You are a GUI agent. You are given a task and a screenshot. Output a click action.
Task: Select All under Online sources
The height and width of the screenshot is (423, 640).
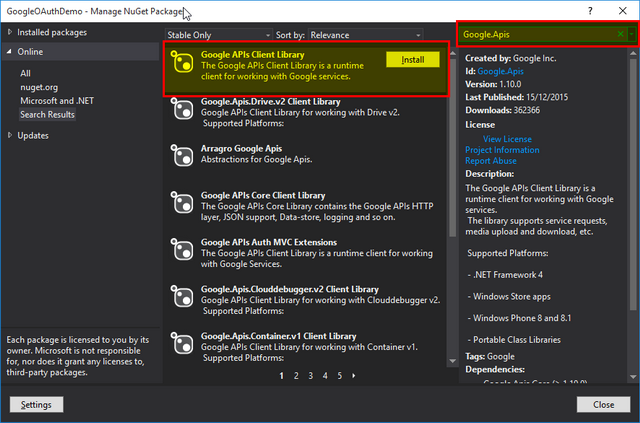point(25,73)
